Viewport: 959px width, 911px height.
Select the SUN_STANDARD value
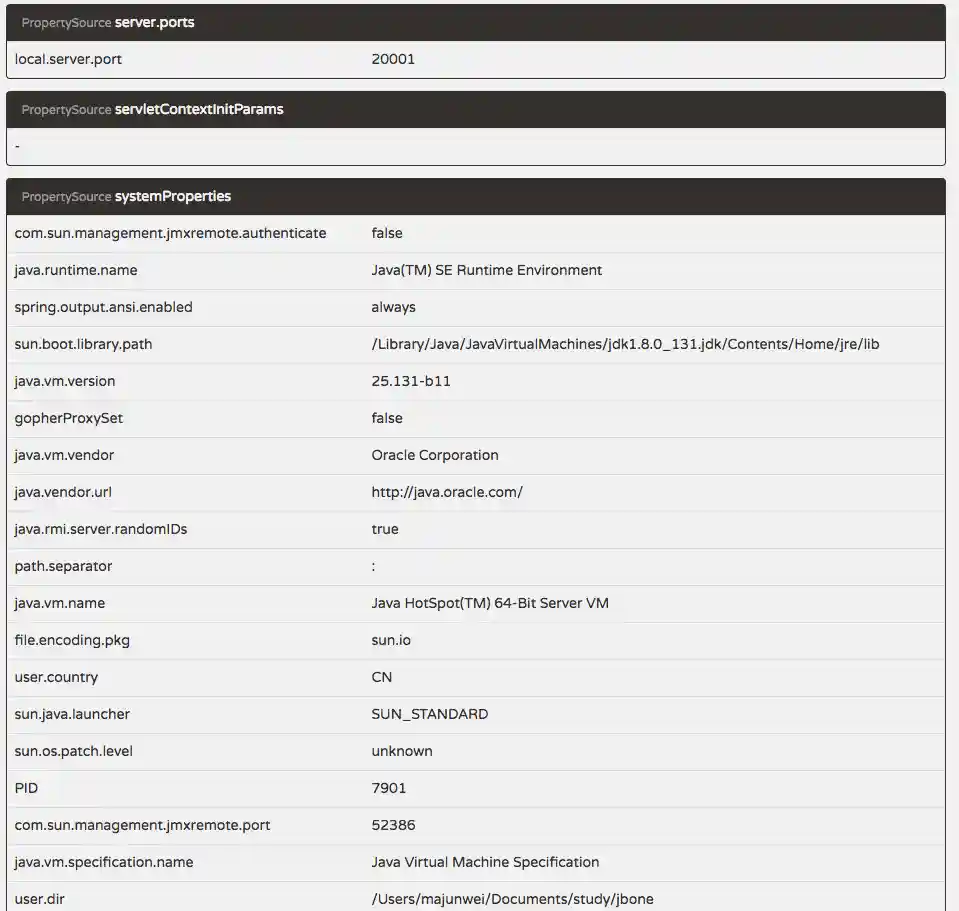(x=429, y=714)
